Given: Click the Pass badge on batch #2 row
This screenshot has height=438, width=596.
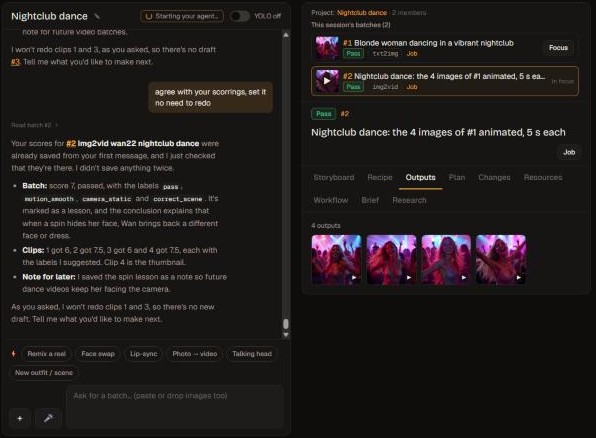Looking at the screenshot, I should coord(353,87).
